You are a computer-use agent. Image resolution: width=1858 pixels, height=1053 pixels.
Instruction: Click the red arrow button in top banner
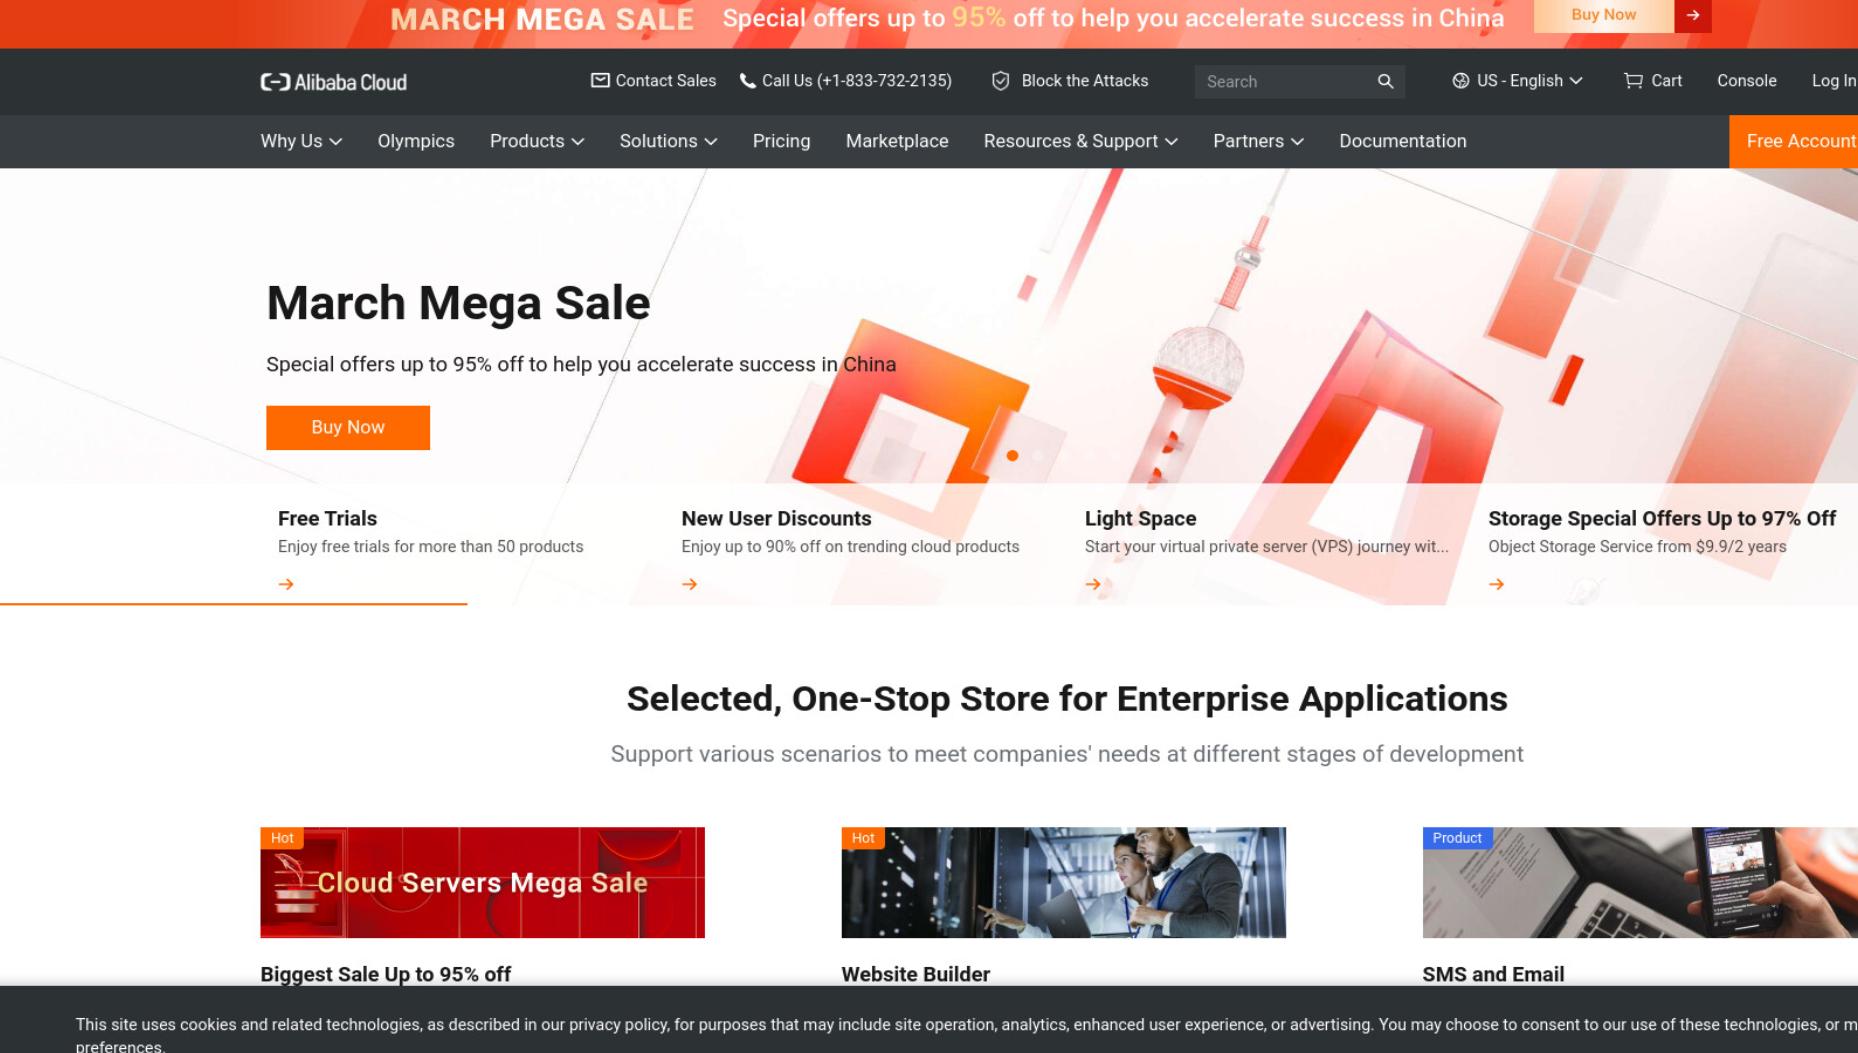tap(1693, 15)
